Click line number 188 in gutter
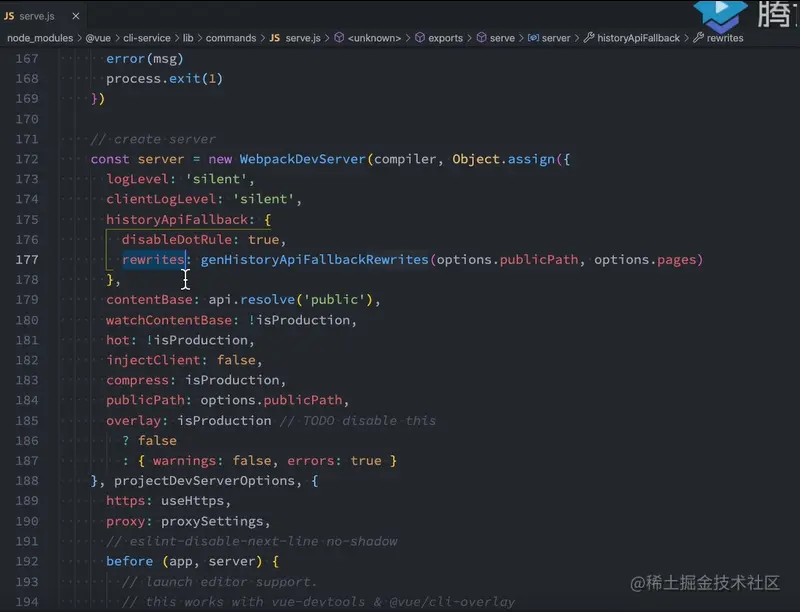 click(x=27, y=481)
